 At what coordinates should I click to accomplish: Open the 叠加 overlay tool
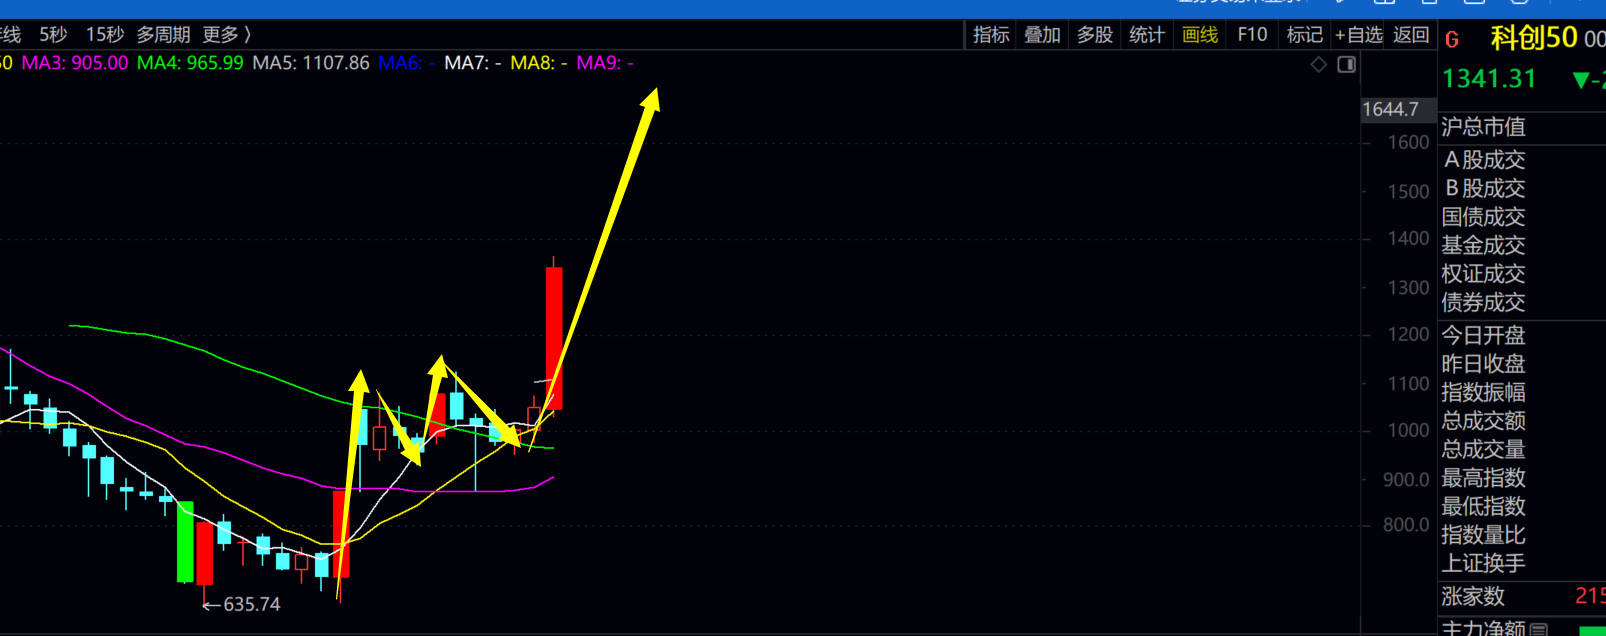click(x=1042, y=35)
